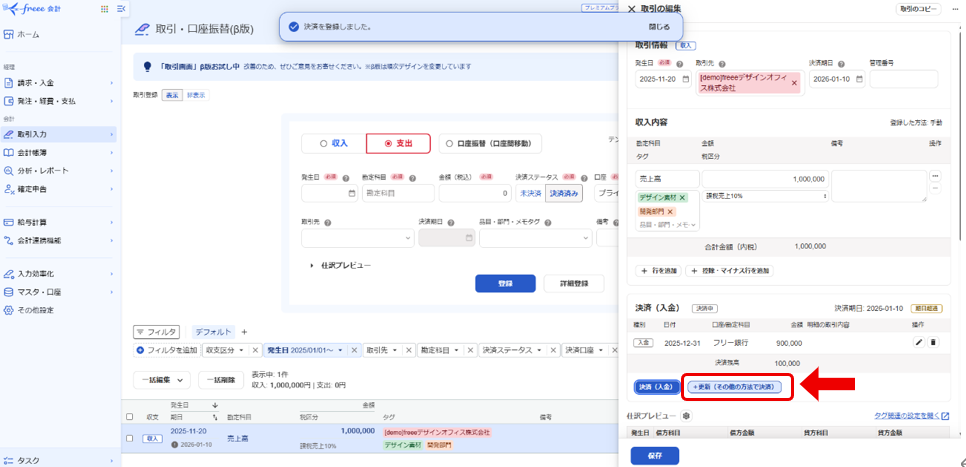This screenshot has width=966, height=467.
Task: Show help for 取引先 in edit panel
Action: pyautogui.click(x=721, y=63)
